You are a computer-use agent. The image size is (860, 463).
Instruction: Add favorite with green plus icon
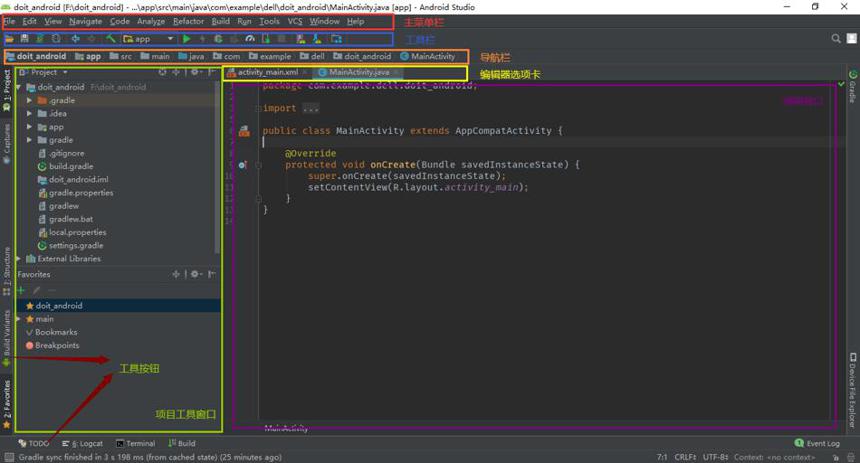point(21,290)
